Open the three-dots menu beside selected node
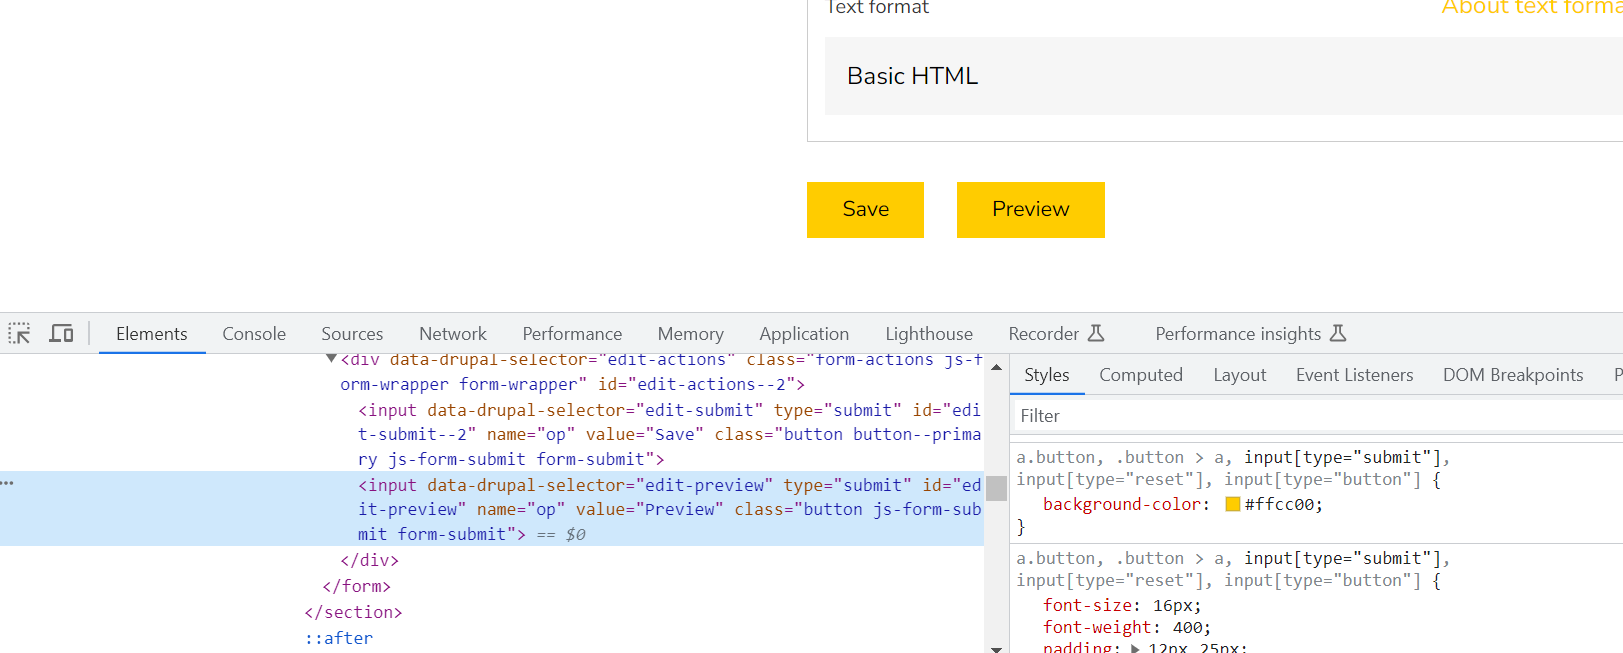Viewport: 1623px width, 653px height. (x=8, y=483)
